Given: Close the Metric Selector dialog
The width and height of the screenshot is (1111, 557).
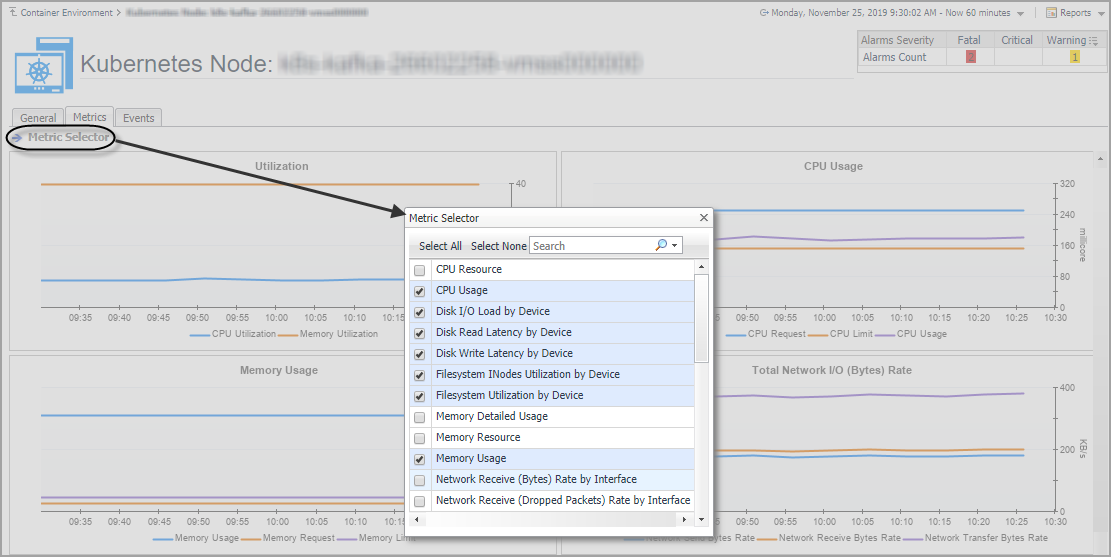Looking at the screenshot, I should pos(704,218).
